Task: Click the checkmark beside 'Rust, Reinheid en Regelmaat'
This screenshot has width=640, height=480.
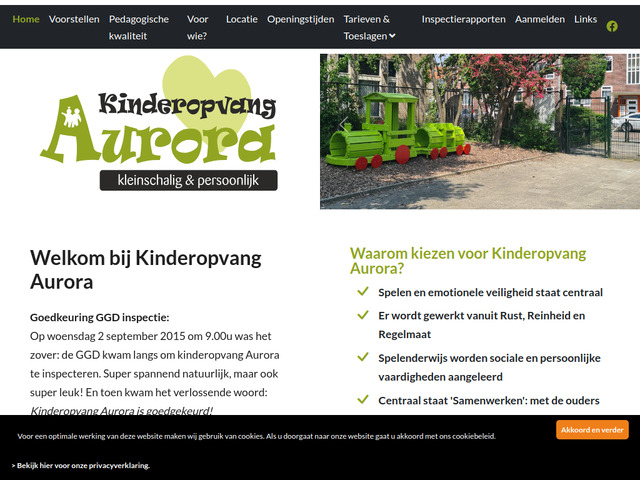Action: point(362,315)
